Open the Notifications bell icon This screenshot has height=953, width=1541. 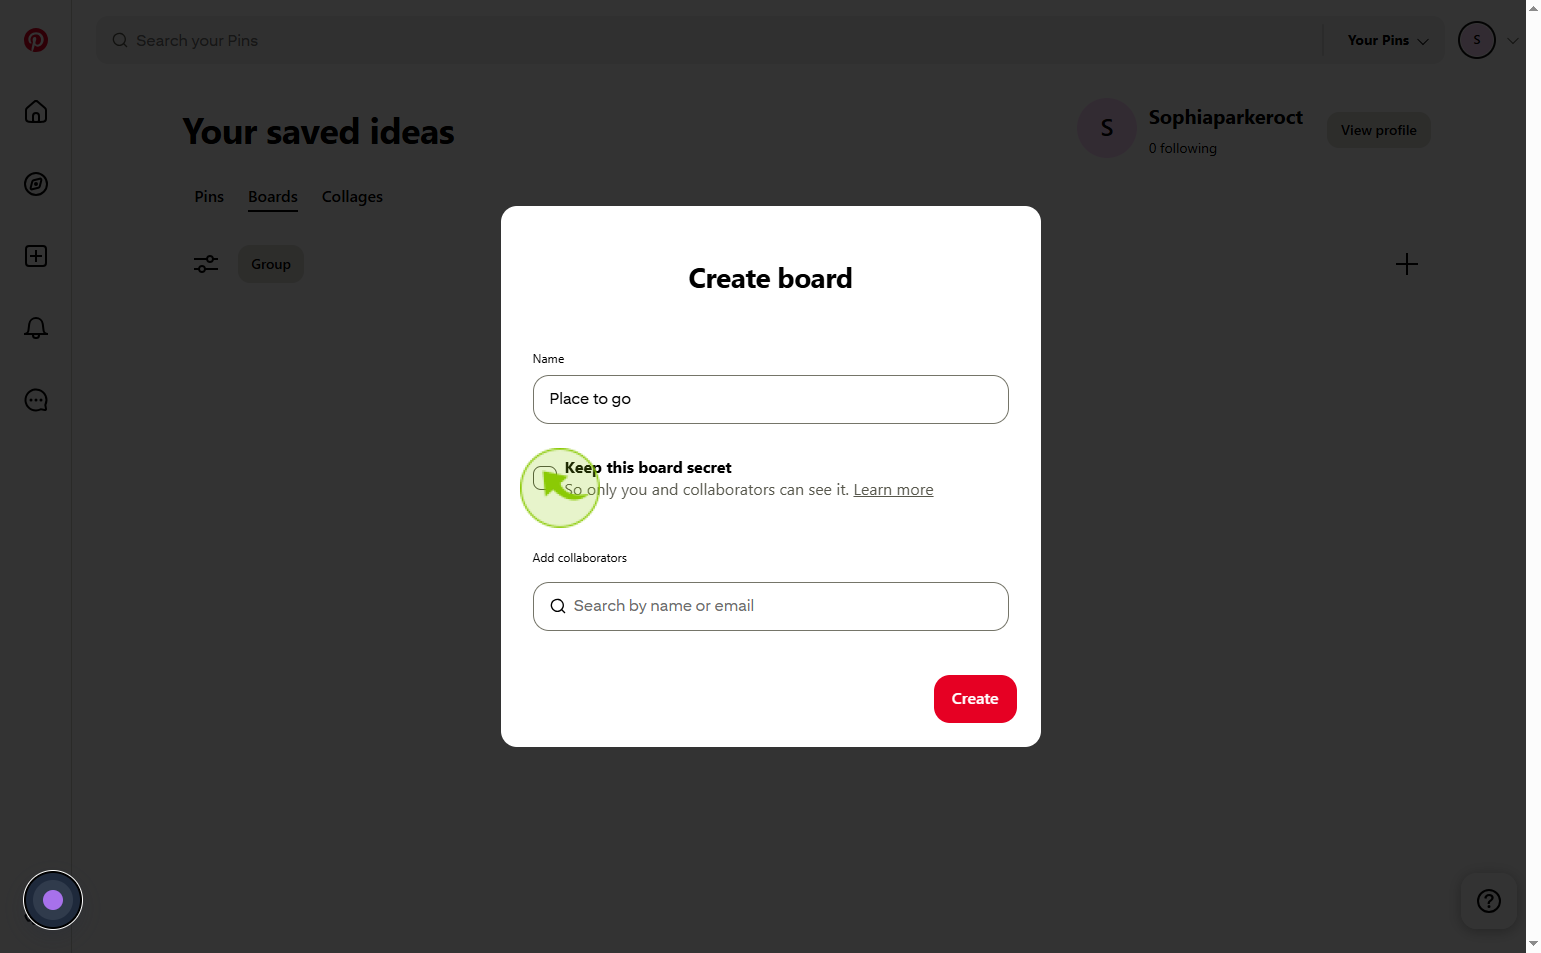36,328
